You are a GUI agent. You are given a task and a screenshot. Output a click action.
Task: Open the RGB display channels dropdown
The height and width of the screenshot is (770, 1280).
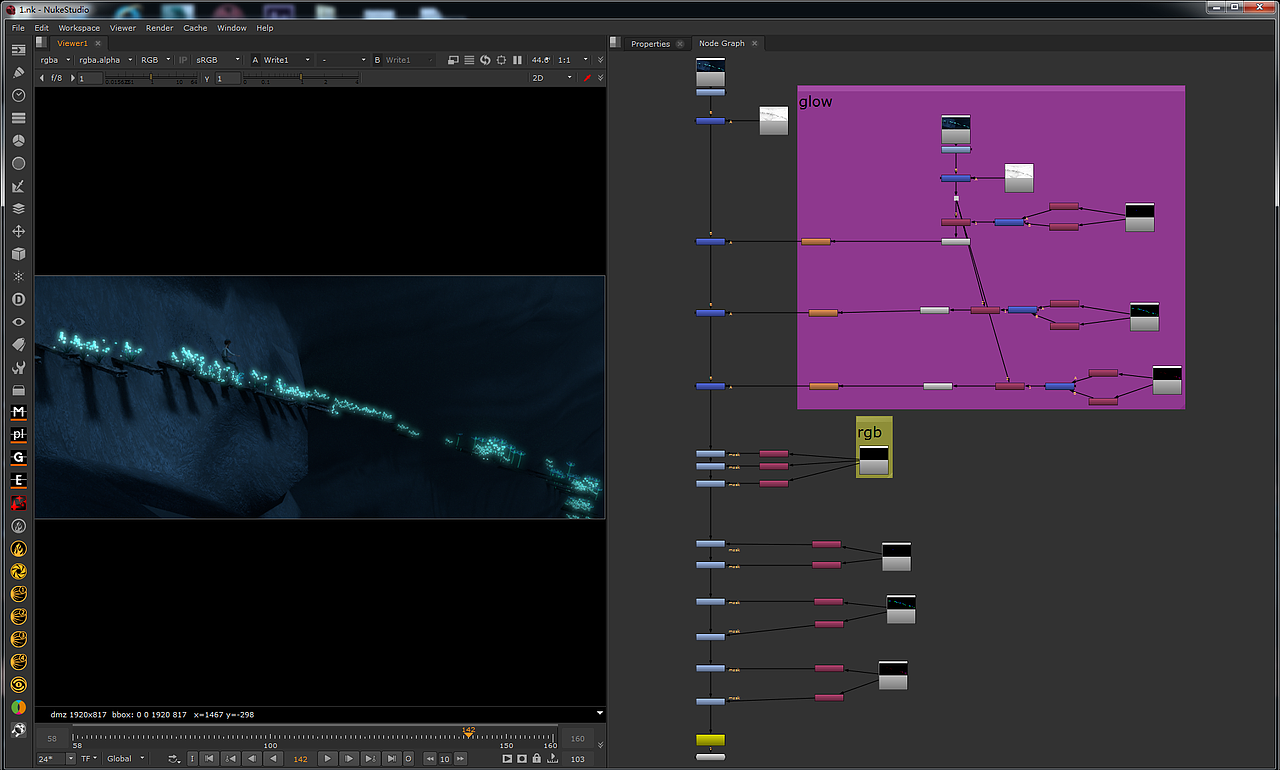[x=155, y=60]
